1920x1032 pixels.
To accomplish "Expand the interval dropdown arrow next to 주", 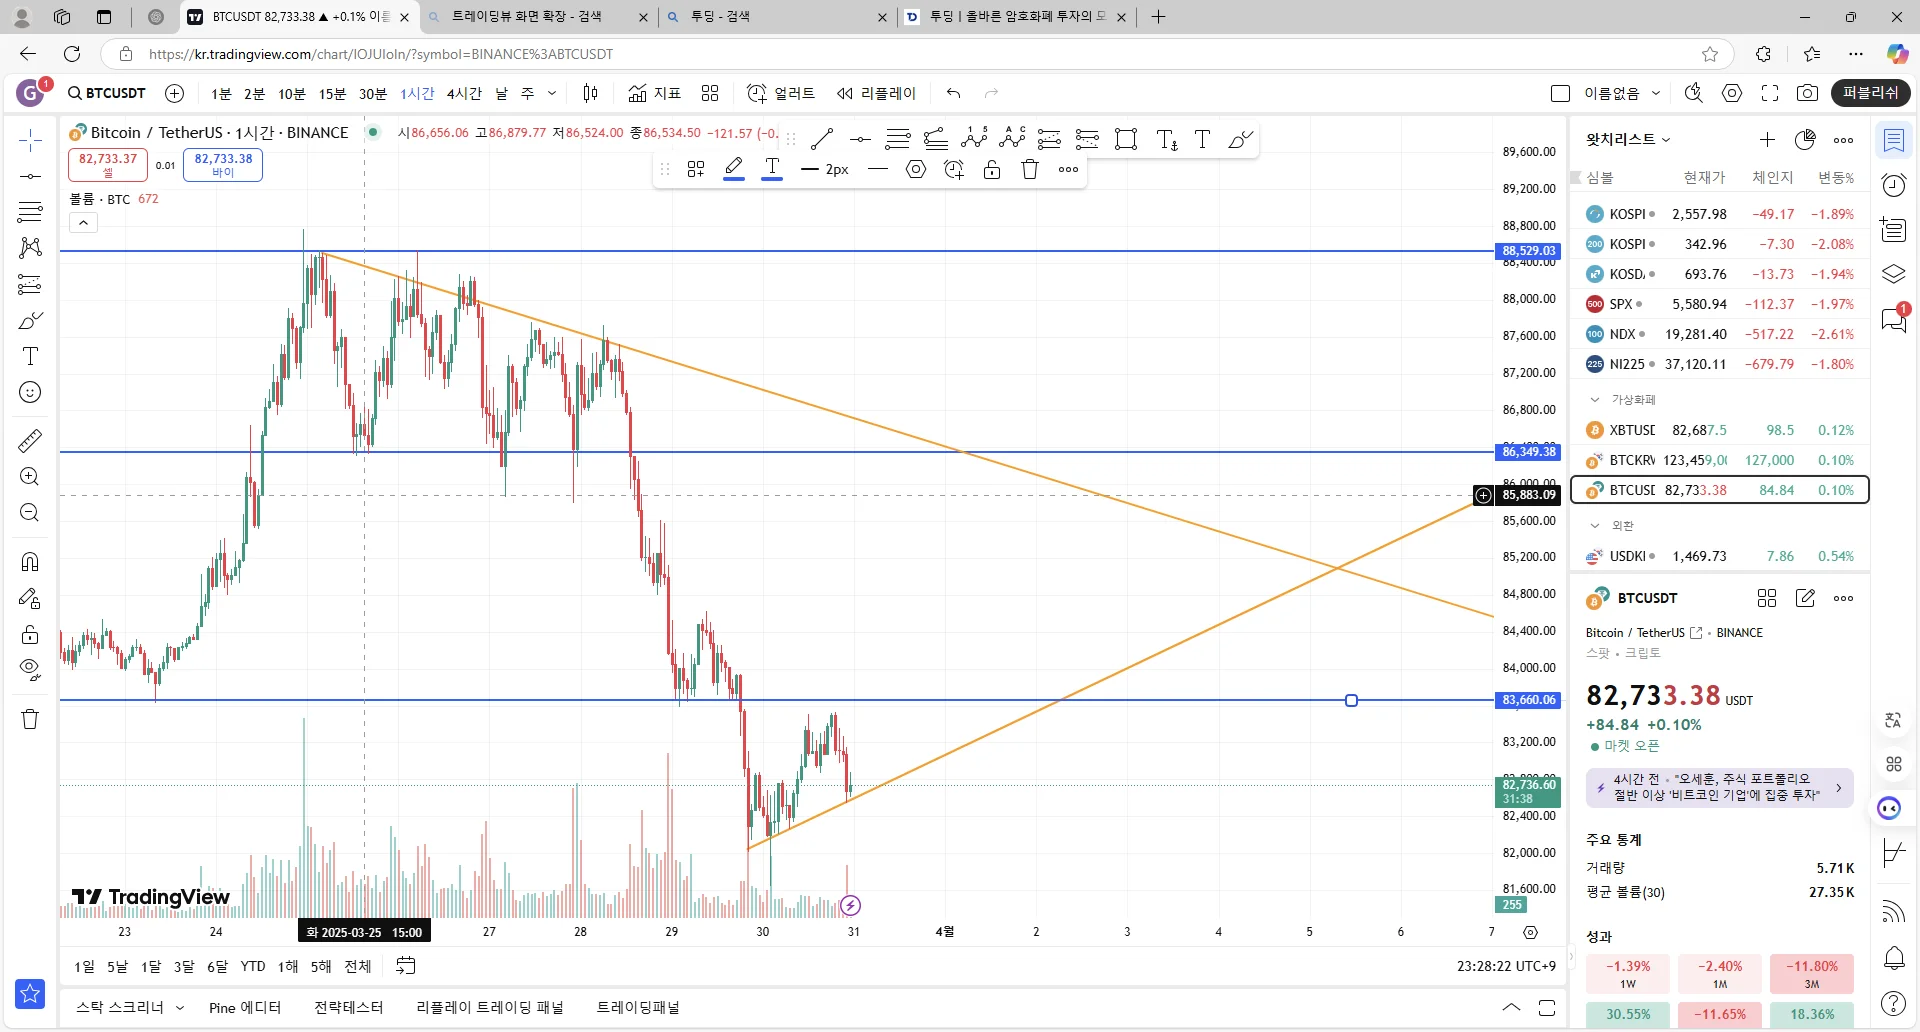I will pos(552,93).
